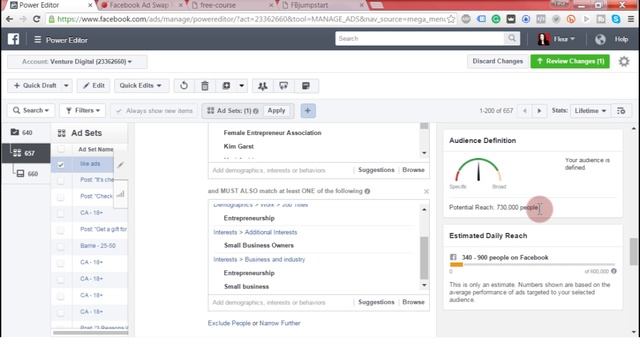The image size is (640, 360).
Task: Click the Facebook logo icon
Action: (x=13, y=39)
